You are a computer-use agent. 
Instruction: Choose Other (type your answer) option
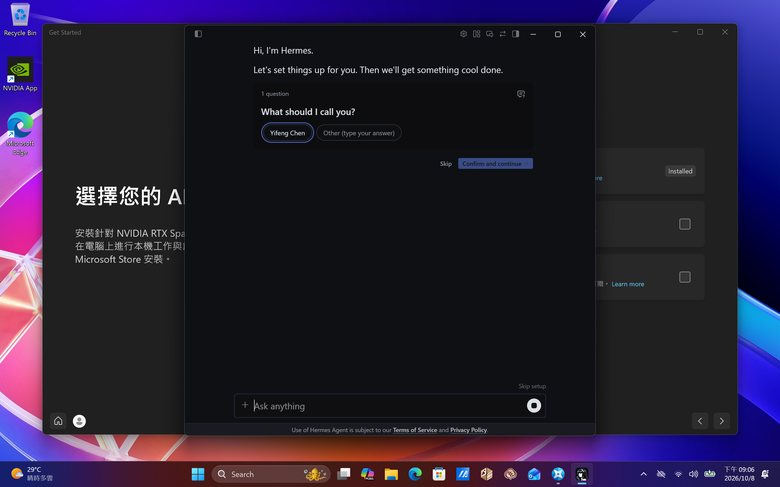coord(359,133)
